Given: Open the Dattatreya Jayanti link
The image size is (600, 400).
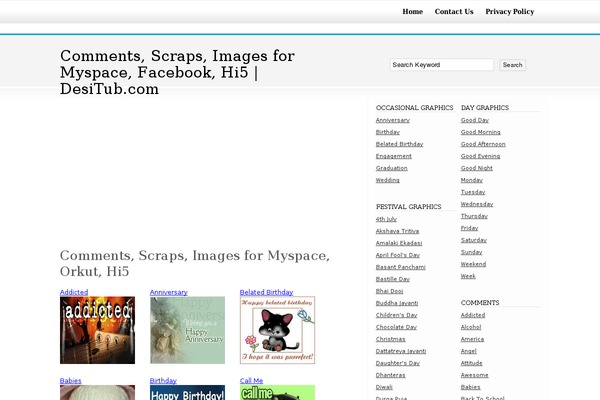Looking at the screenshot, I should coord(401,351).
